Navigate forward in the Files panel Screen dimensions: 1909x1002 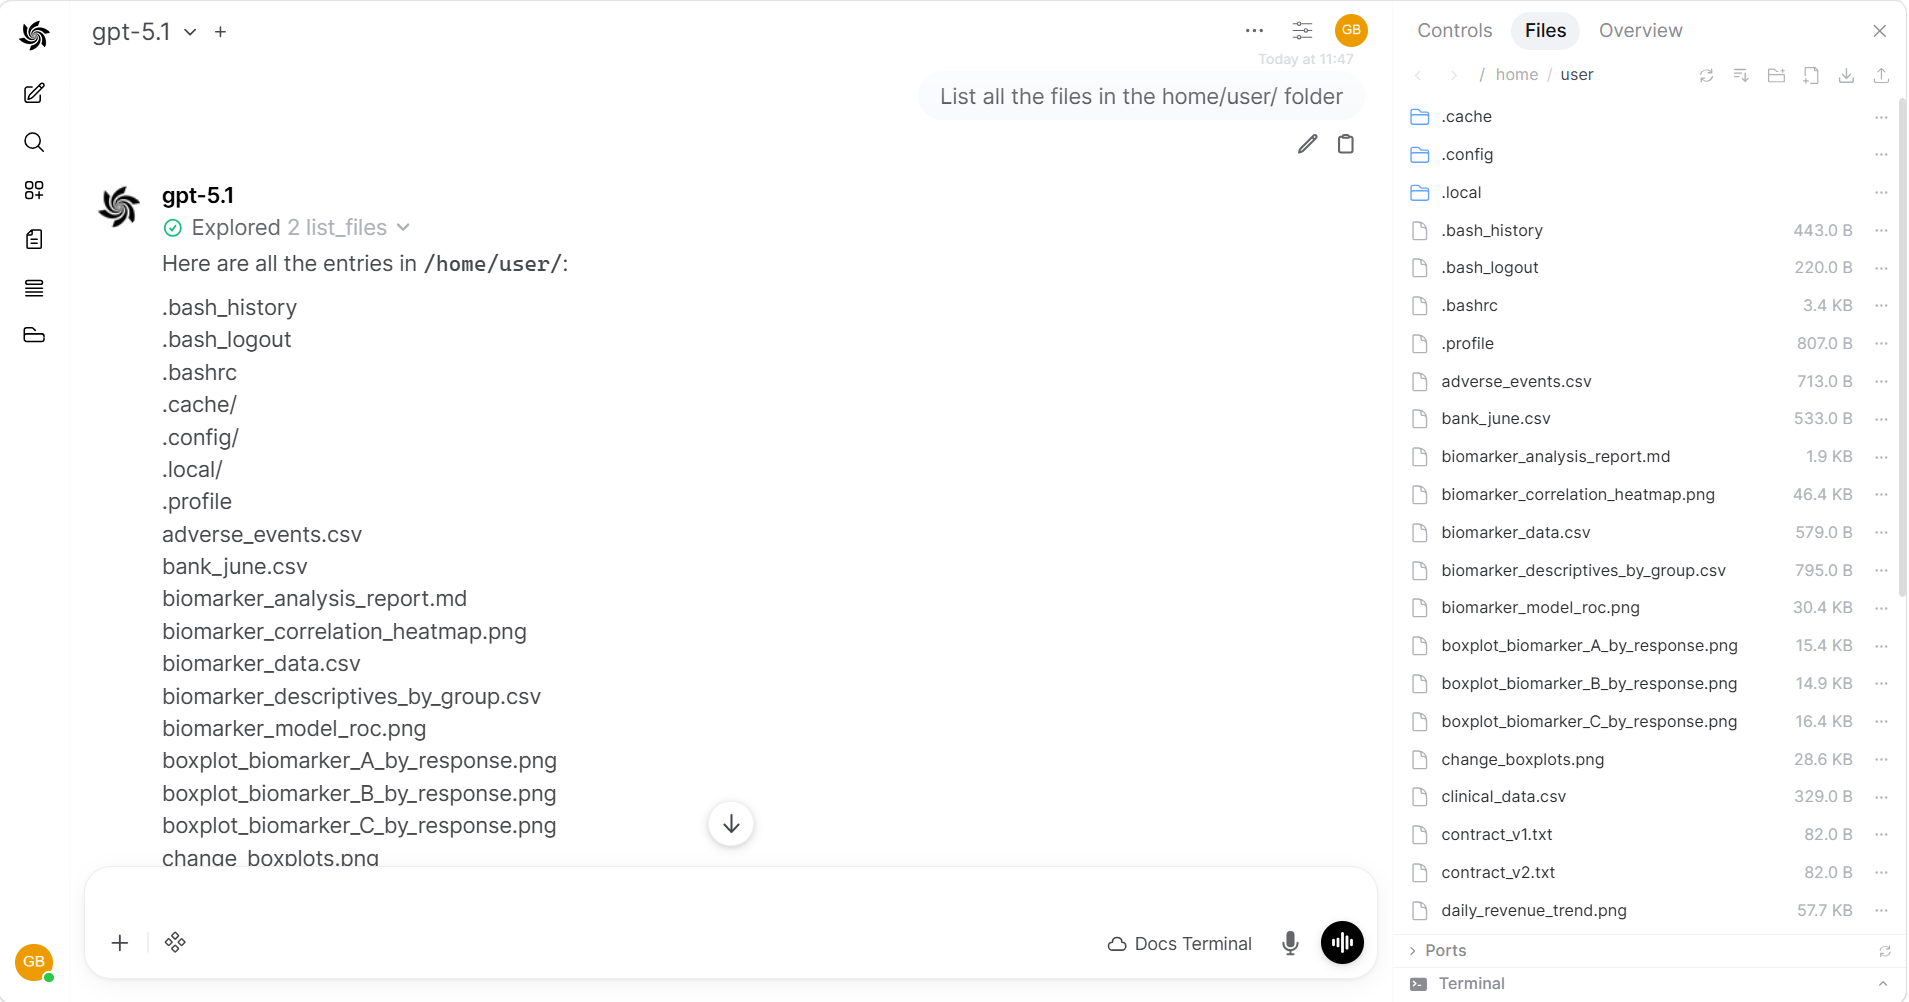1453,75
